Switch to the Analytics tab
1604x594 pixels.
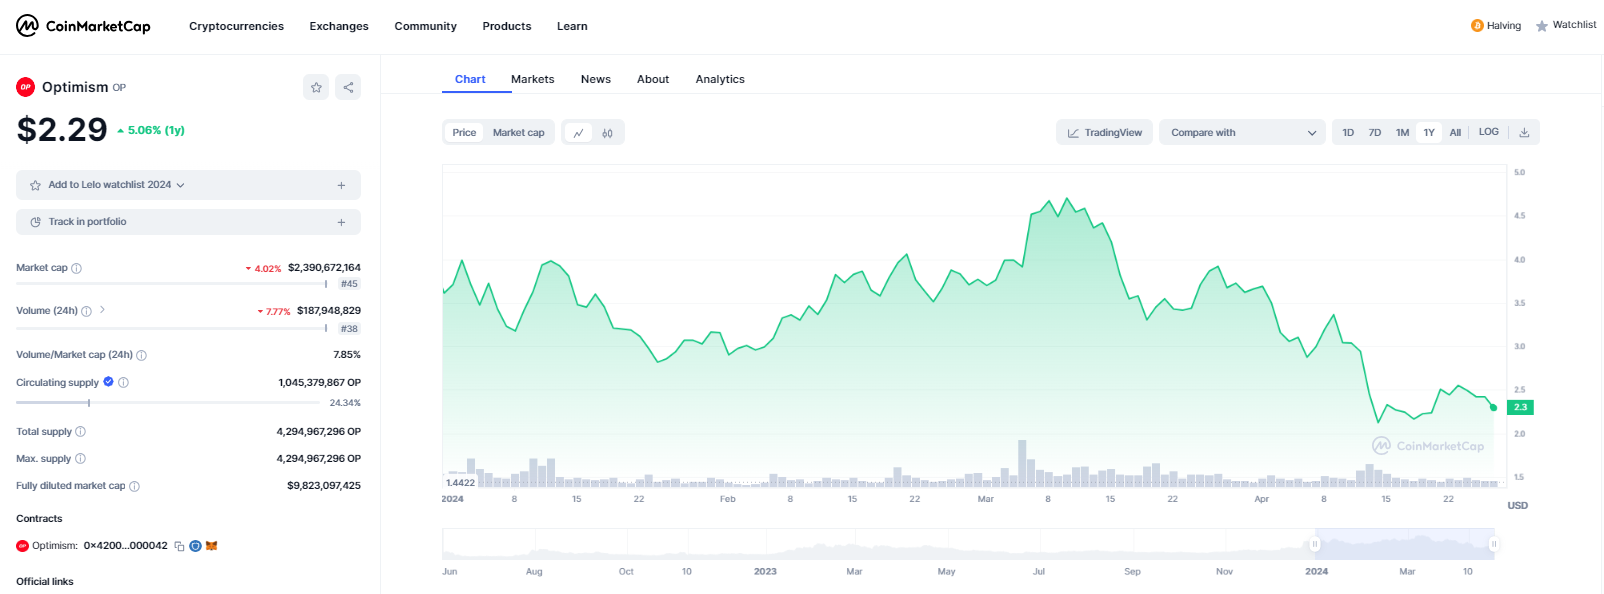click(720, 79)
